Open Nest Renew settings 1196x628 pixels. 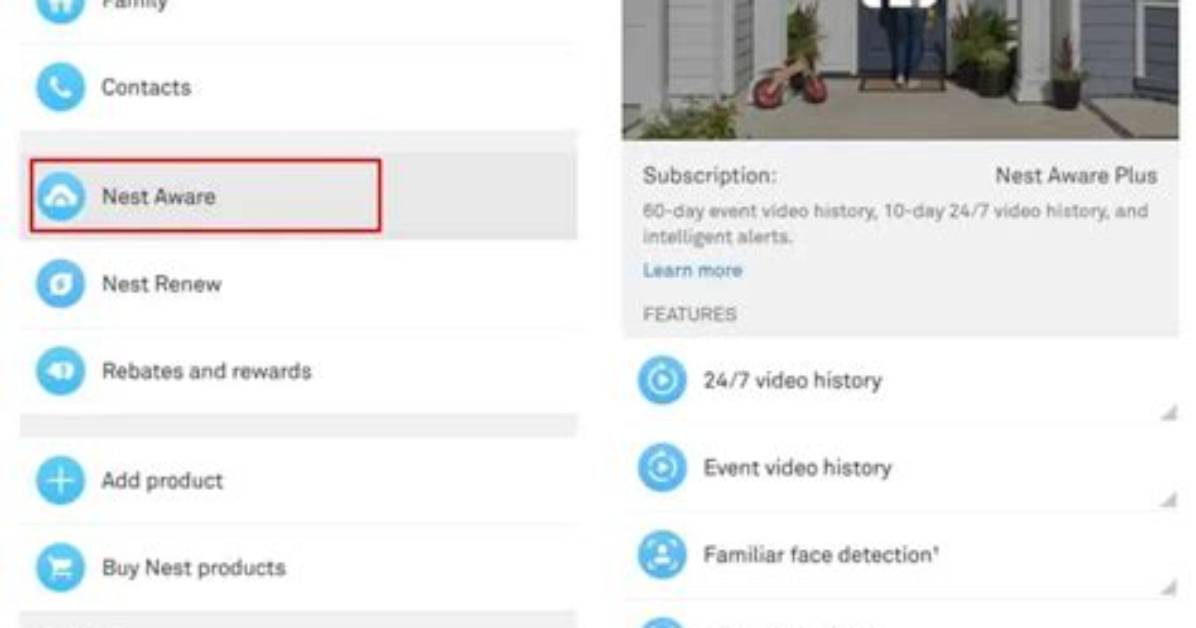pos(298,284)
